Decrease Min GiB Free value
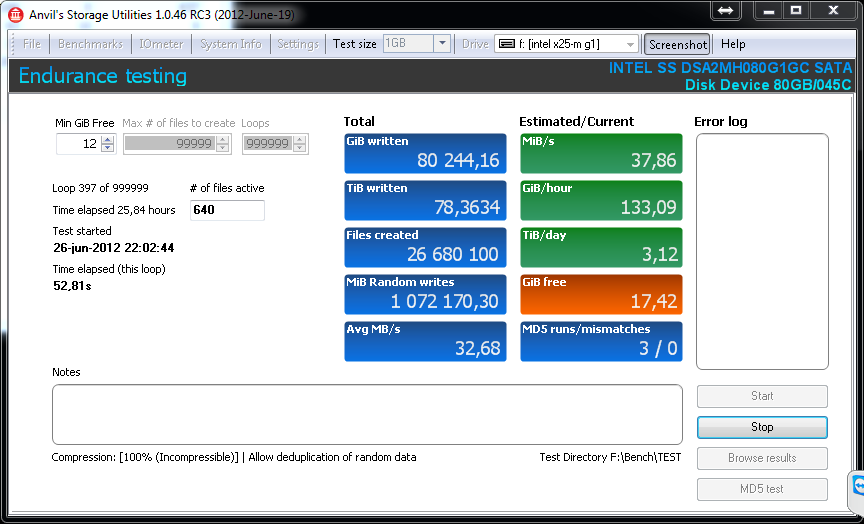This screenshot has width=864, height=524. pos(108,148)
